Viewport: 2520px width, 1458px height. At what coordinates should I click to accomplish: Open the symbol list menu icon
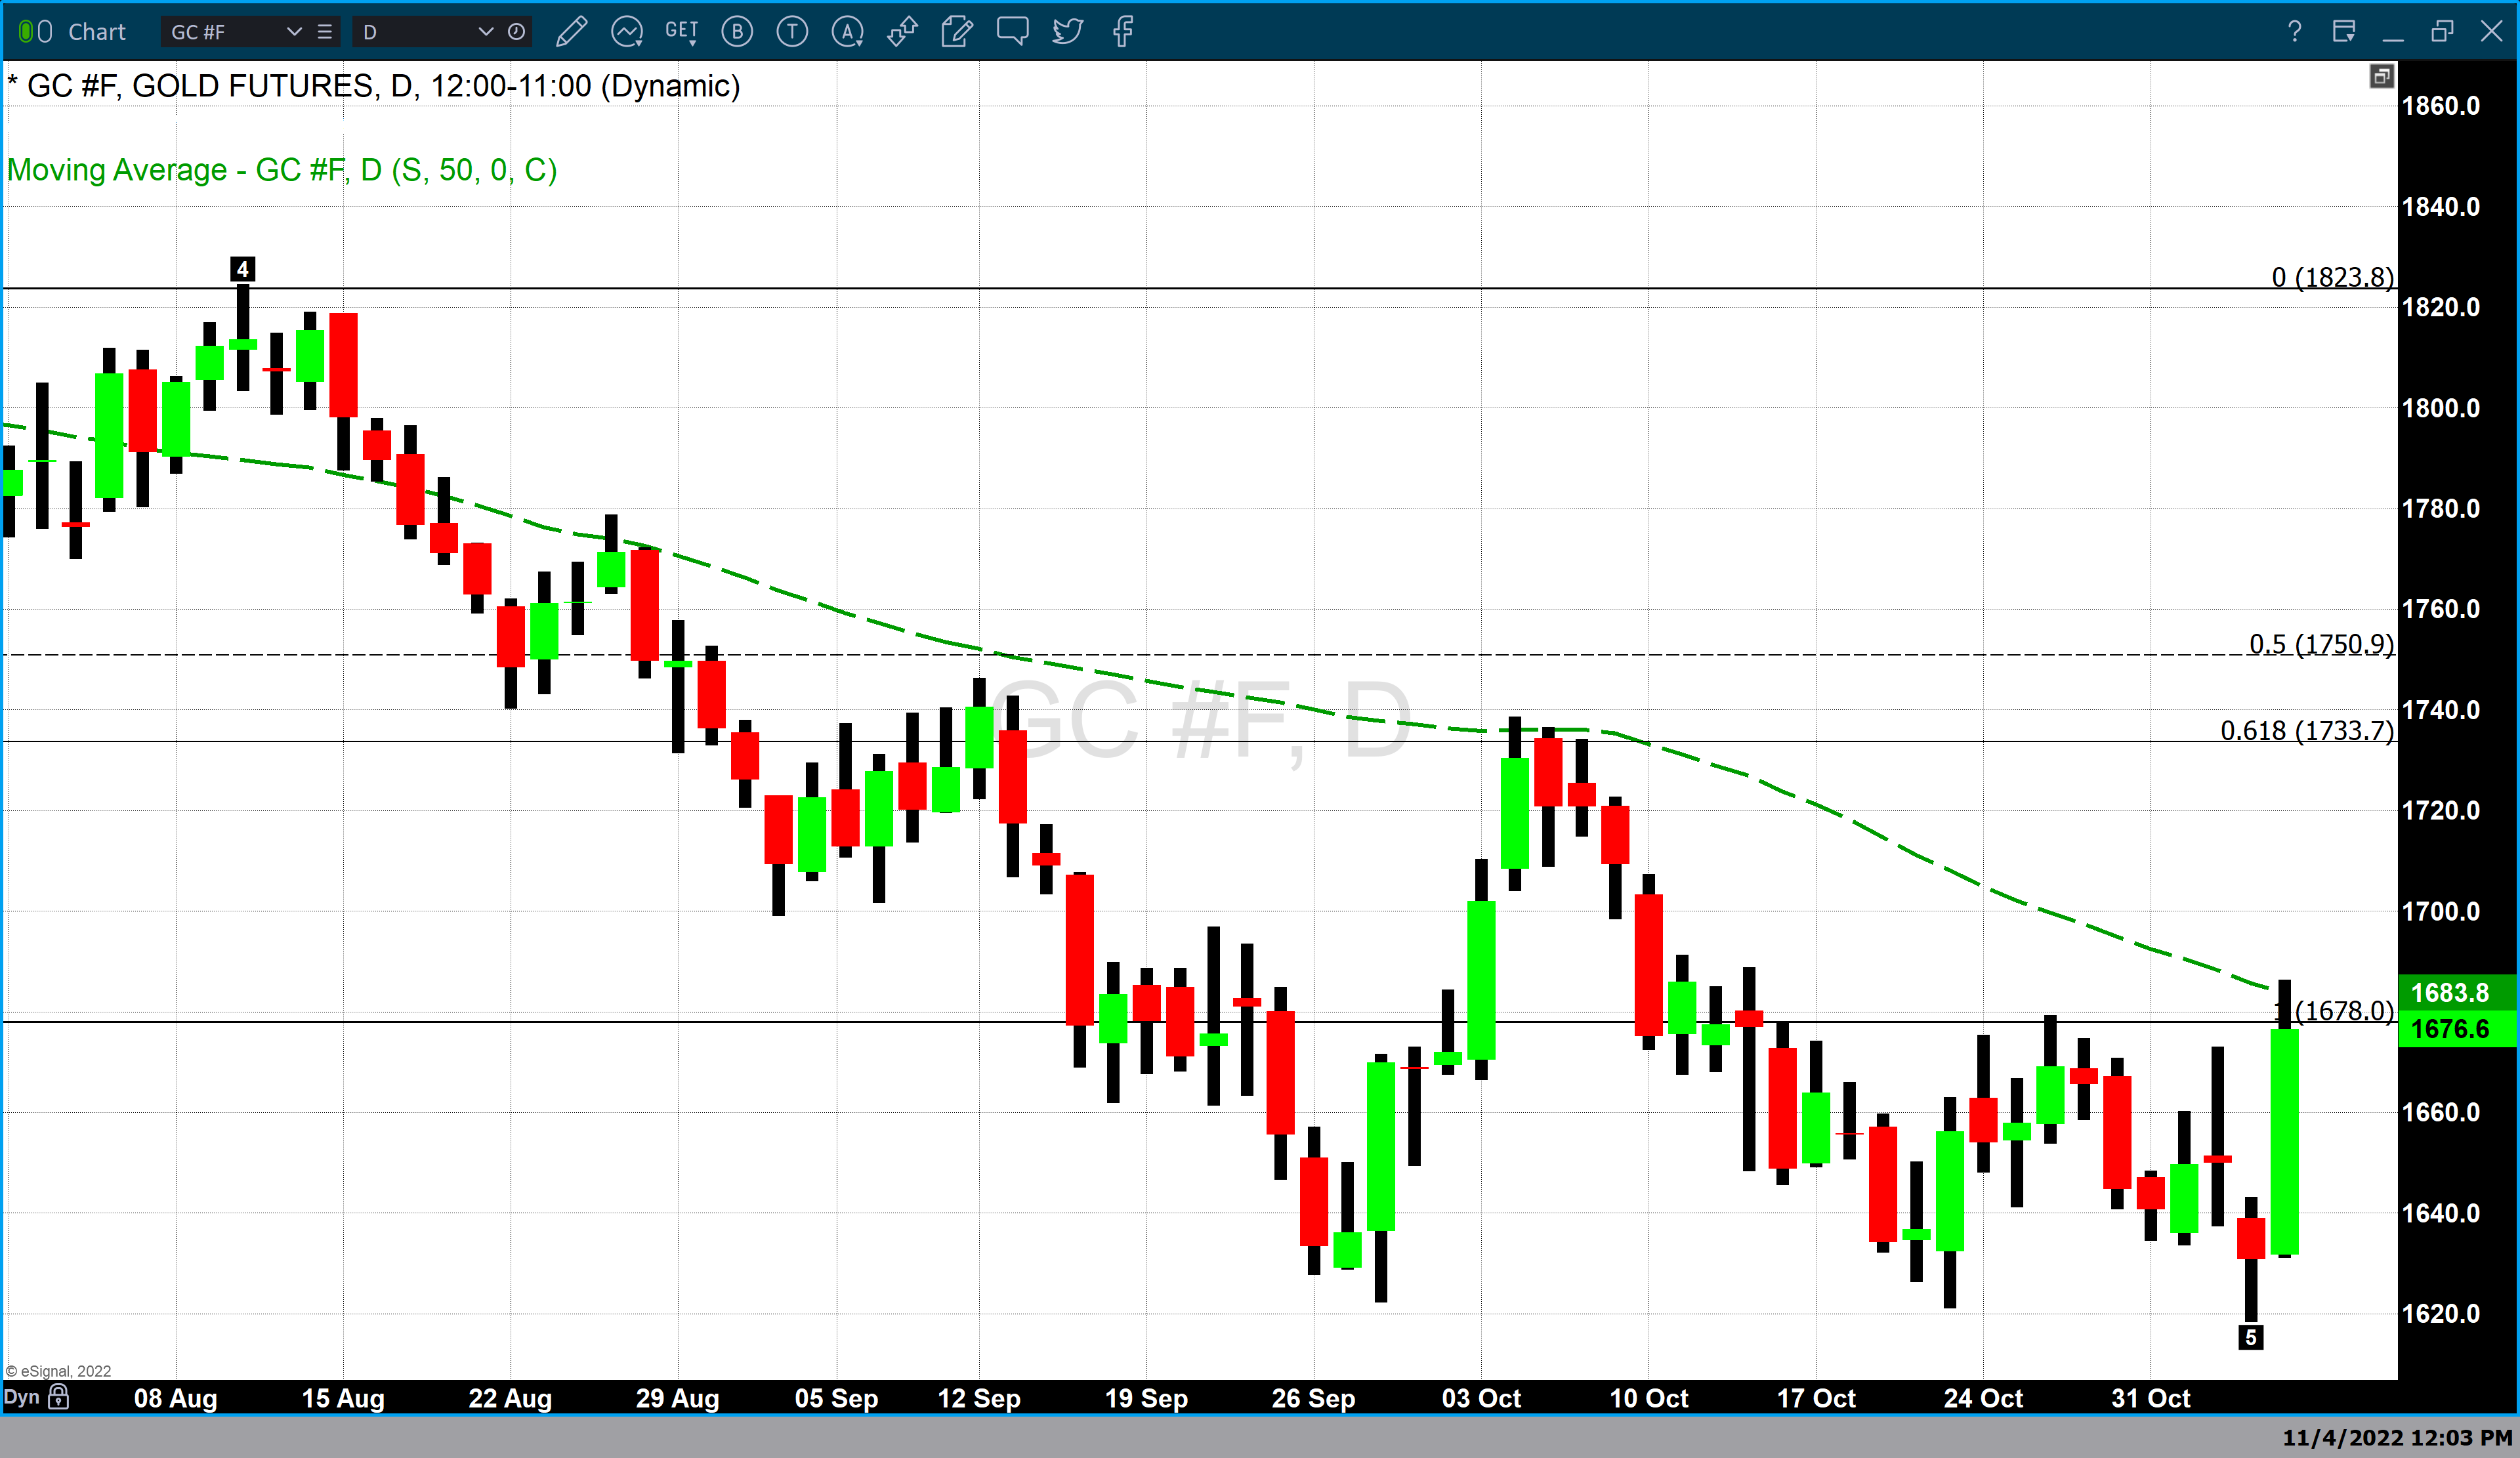pyautogui.click(x=325, y=32)
